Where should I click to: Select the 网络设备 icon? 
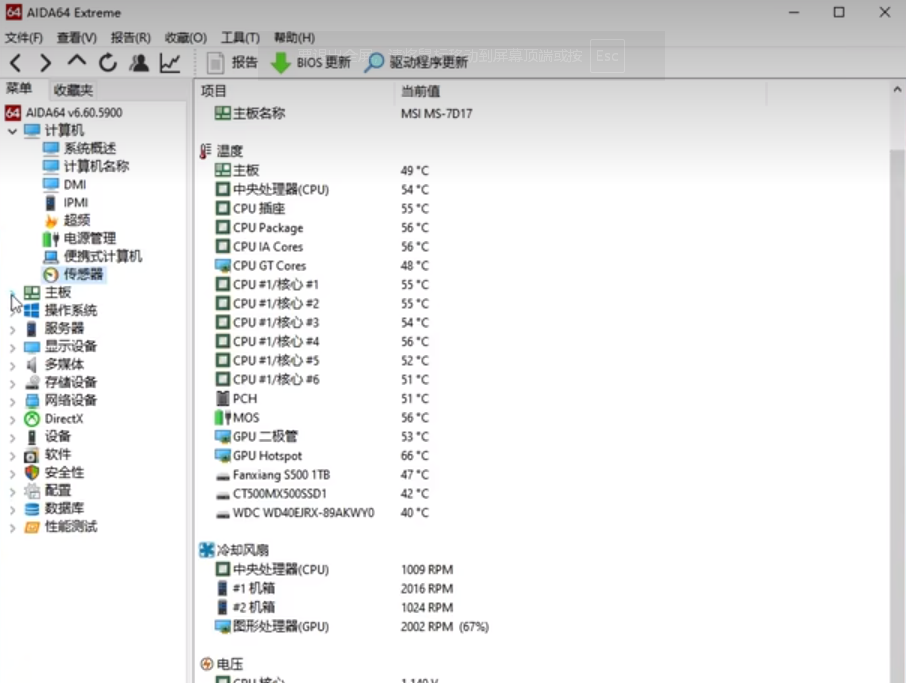[x=32, y=400]
